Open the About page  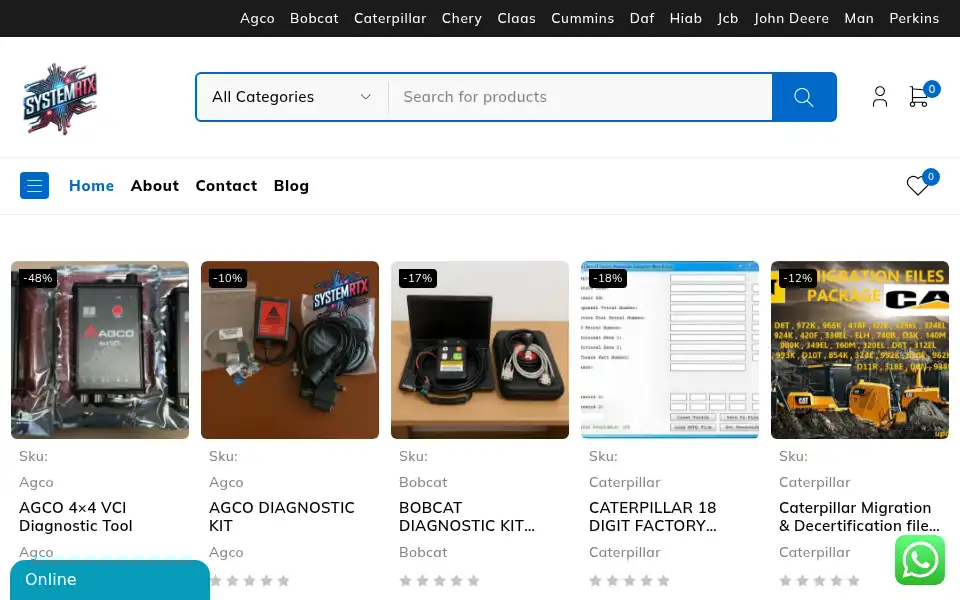(154, 186)
